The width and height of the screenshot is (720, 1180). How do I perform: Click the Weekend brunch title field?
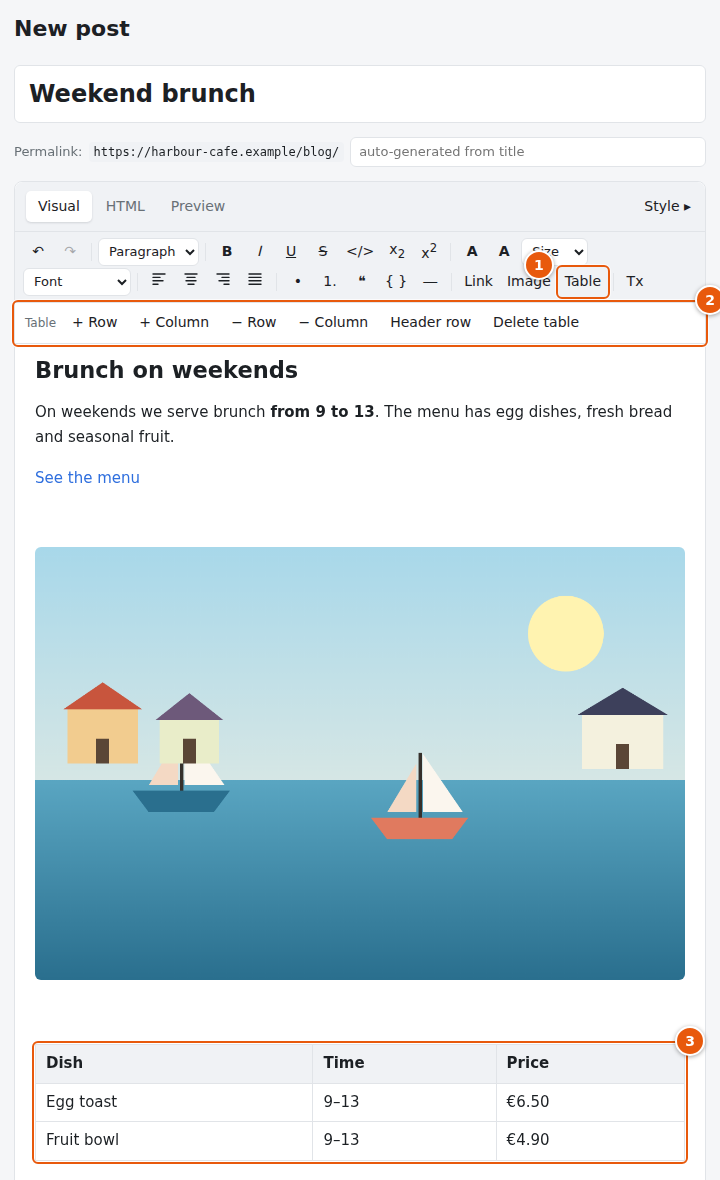[360, 93]
